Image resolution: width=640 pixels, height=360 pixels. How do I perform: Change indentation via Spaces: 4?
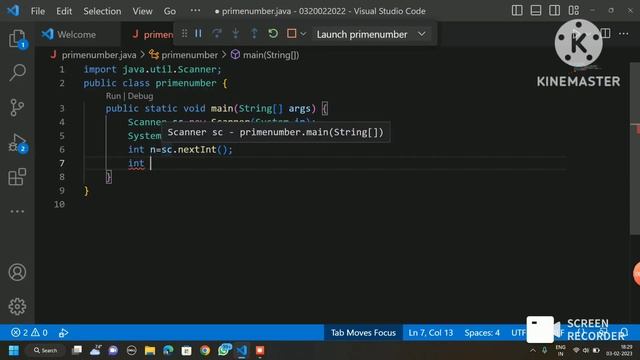(x=482, y=333)
